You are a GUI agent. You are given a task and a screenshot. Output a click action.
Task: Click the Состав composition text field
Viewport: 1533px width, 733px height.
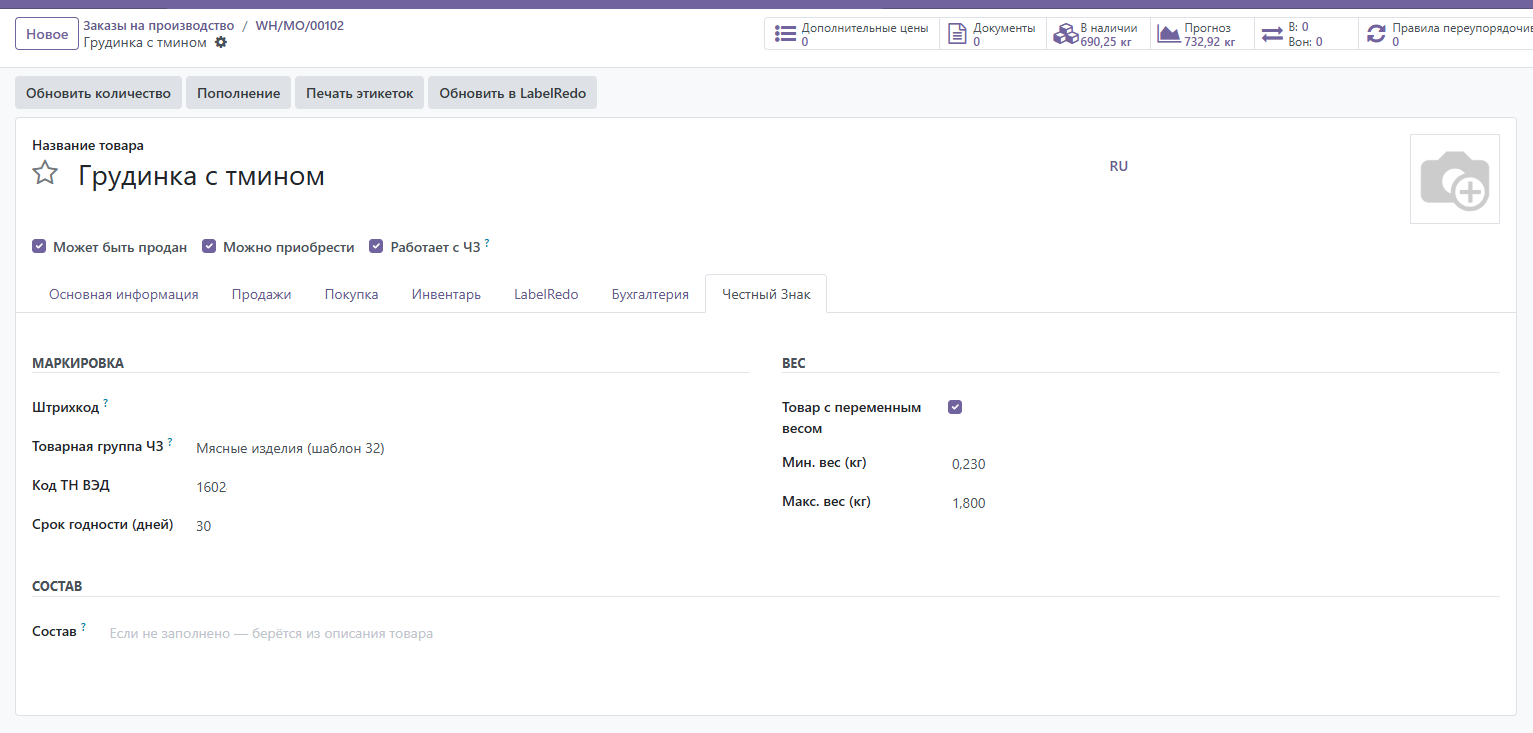point(803,634)
